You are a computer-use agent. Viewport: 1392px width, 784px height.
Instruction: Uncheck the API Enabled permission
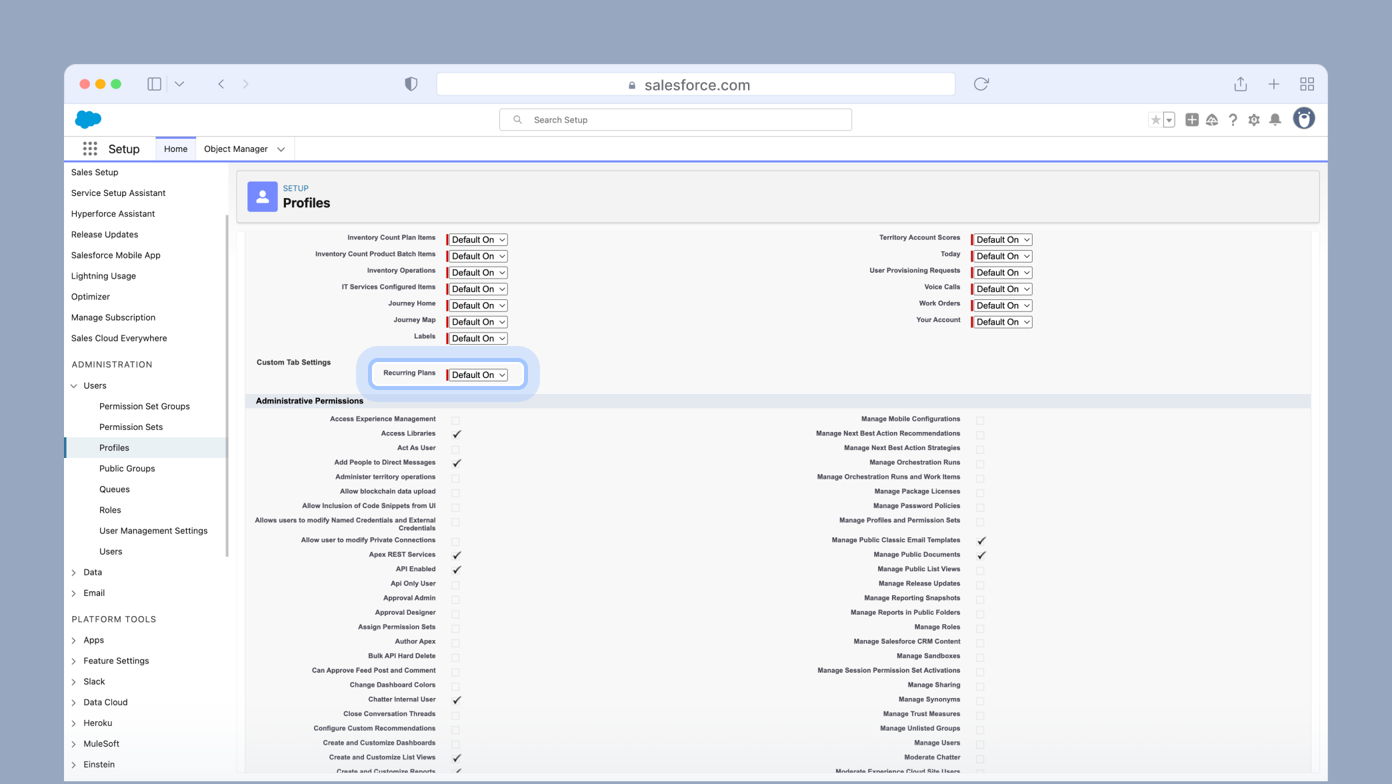tap(457, 568)
